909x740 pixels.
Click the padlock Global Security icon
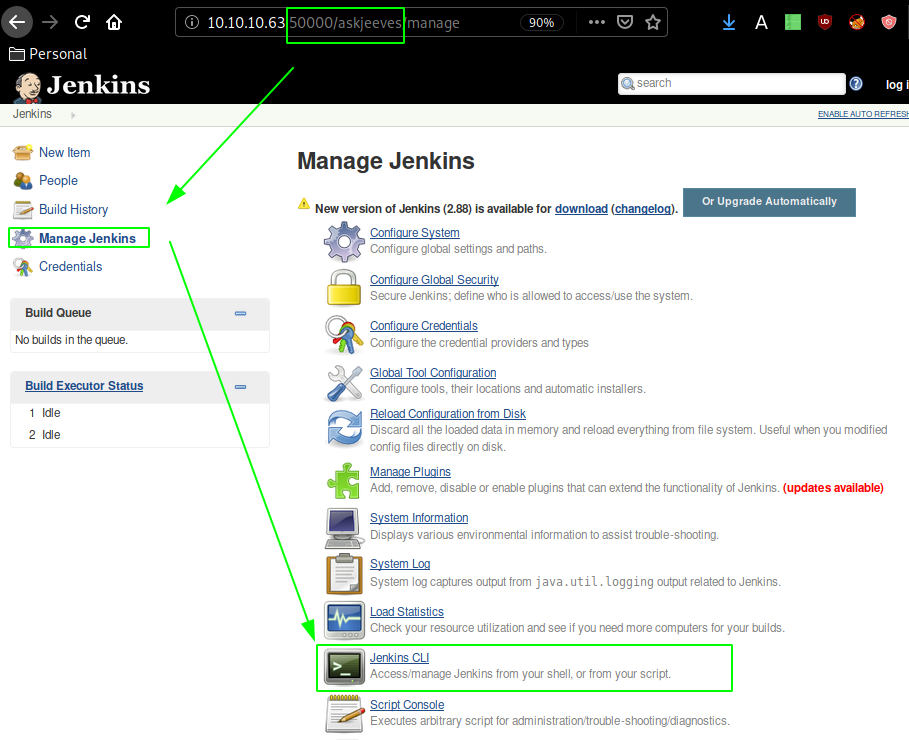point(344,287)
